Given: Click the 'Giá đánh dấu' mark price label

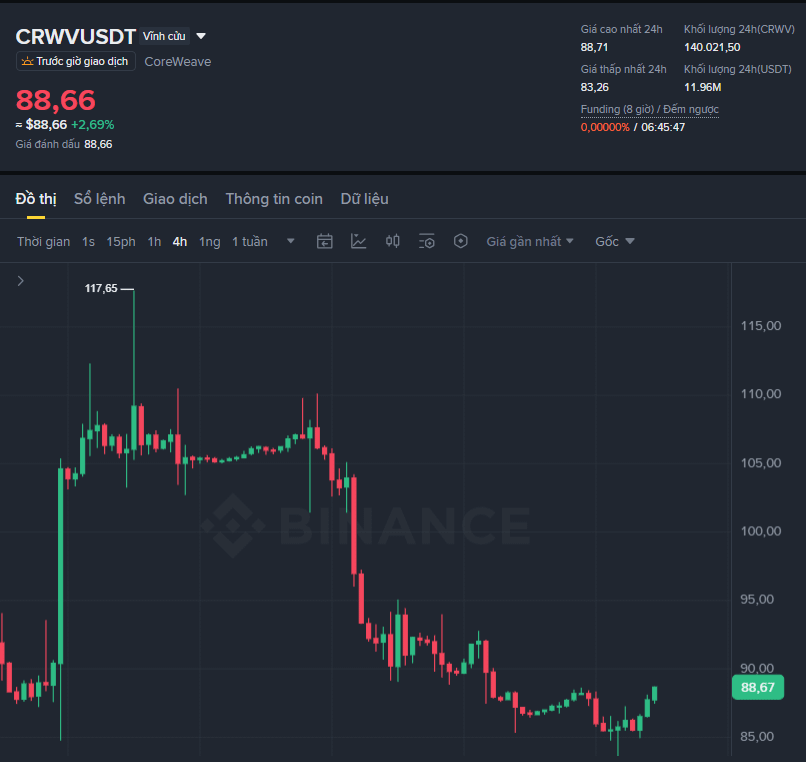Looking at the screenshot, I should click(47, 144).
